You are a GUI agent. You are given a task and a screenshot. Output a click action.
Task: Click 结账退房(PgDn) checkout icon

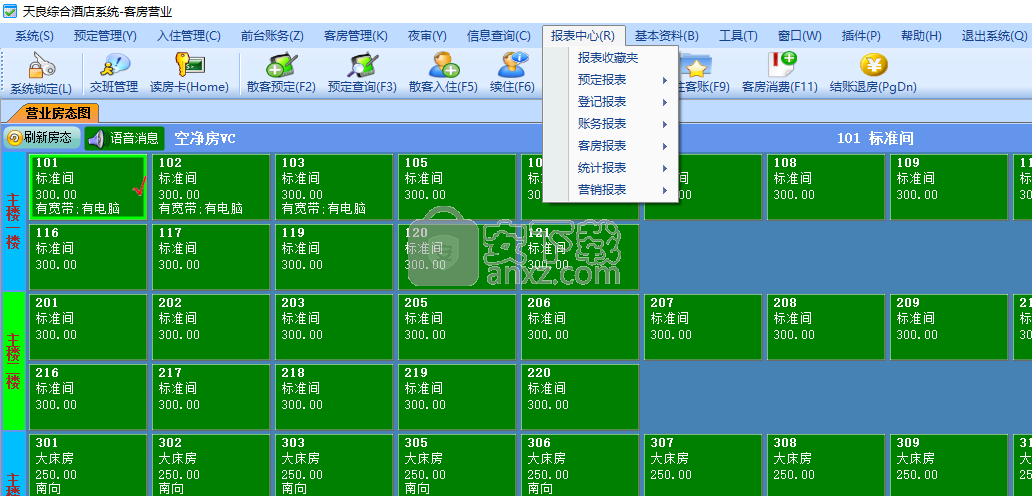click(873, 65)
